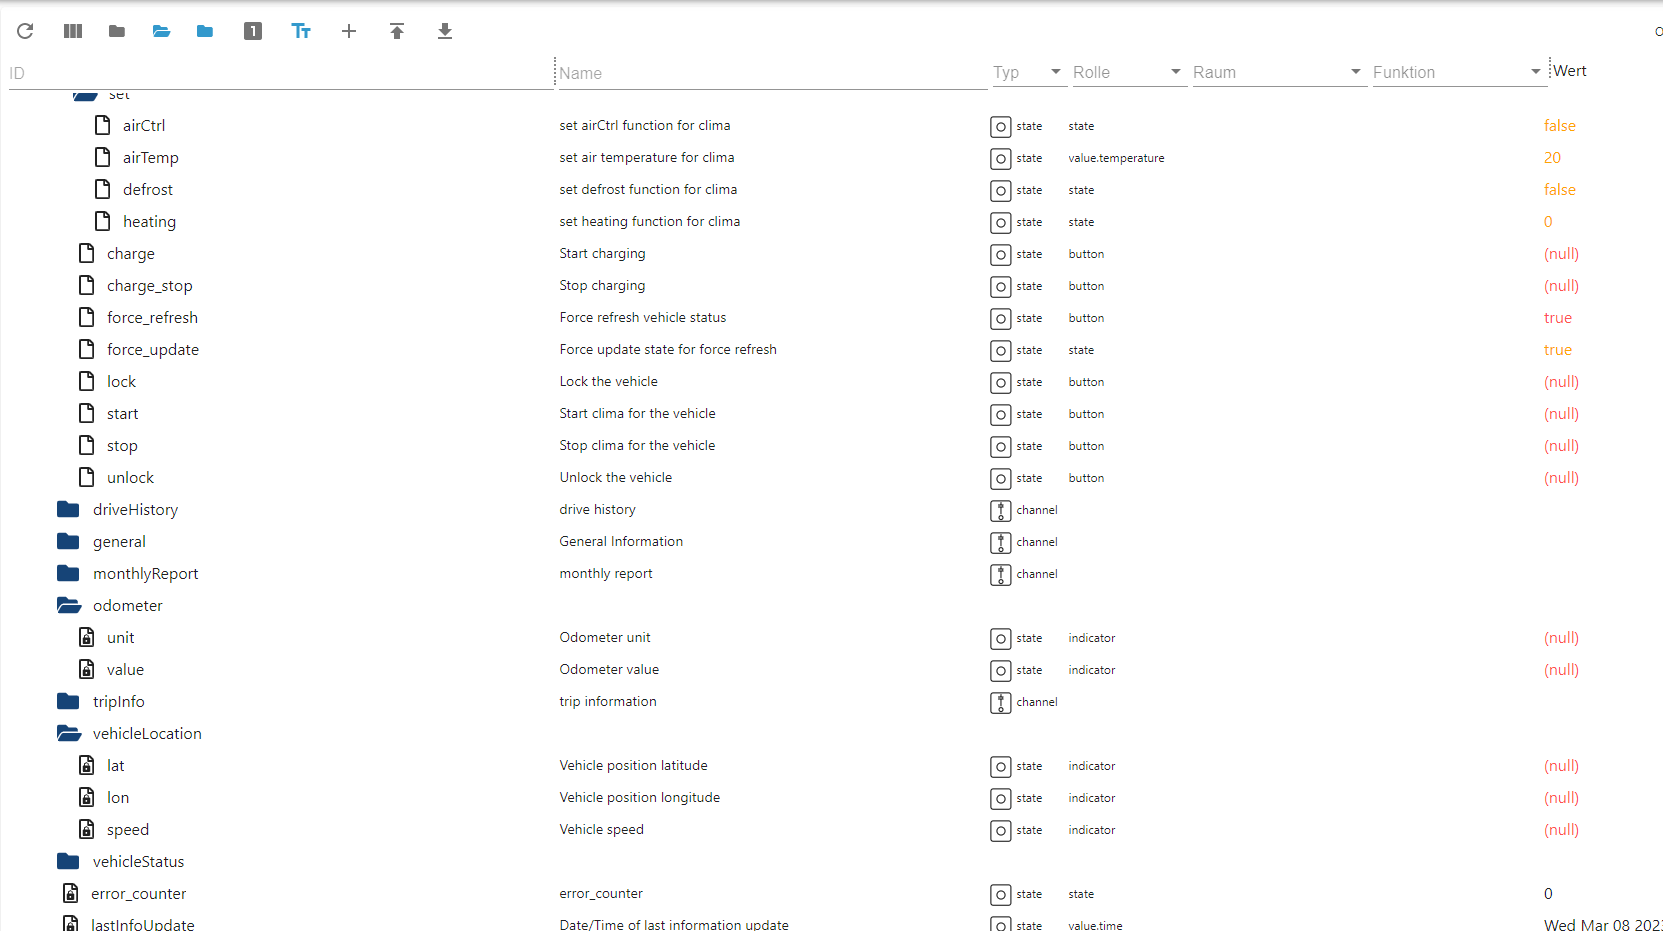
Task: Click locked file icon beside error_counter
Action: point(70,893)
